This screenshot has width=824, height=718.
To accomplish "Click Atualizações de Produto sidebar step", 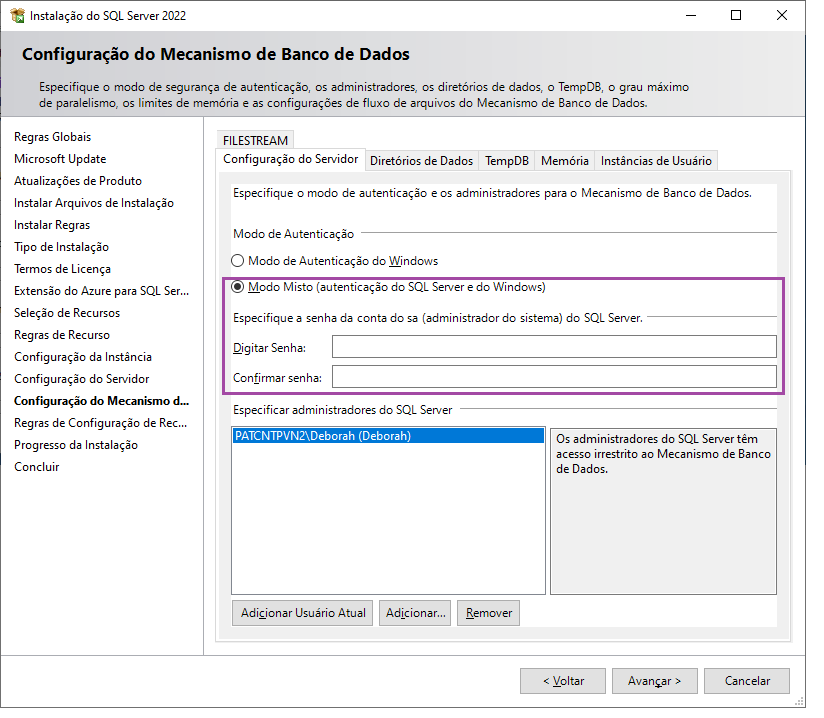I will point(78,181).
